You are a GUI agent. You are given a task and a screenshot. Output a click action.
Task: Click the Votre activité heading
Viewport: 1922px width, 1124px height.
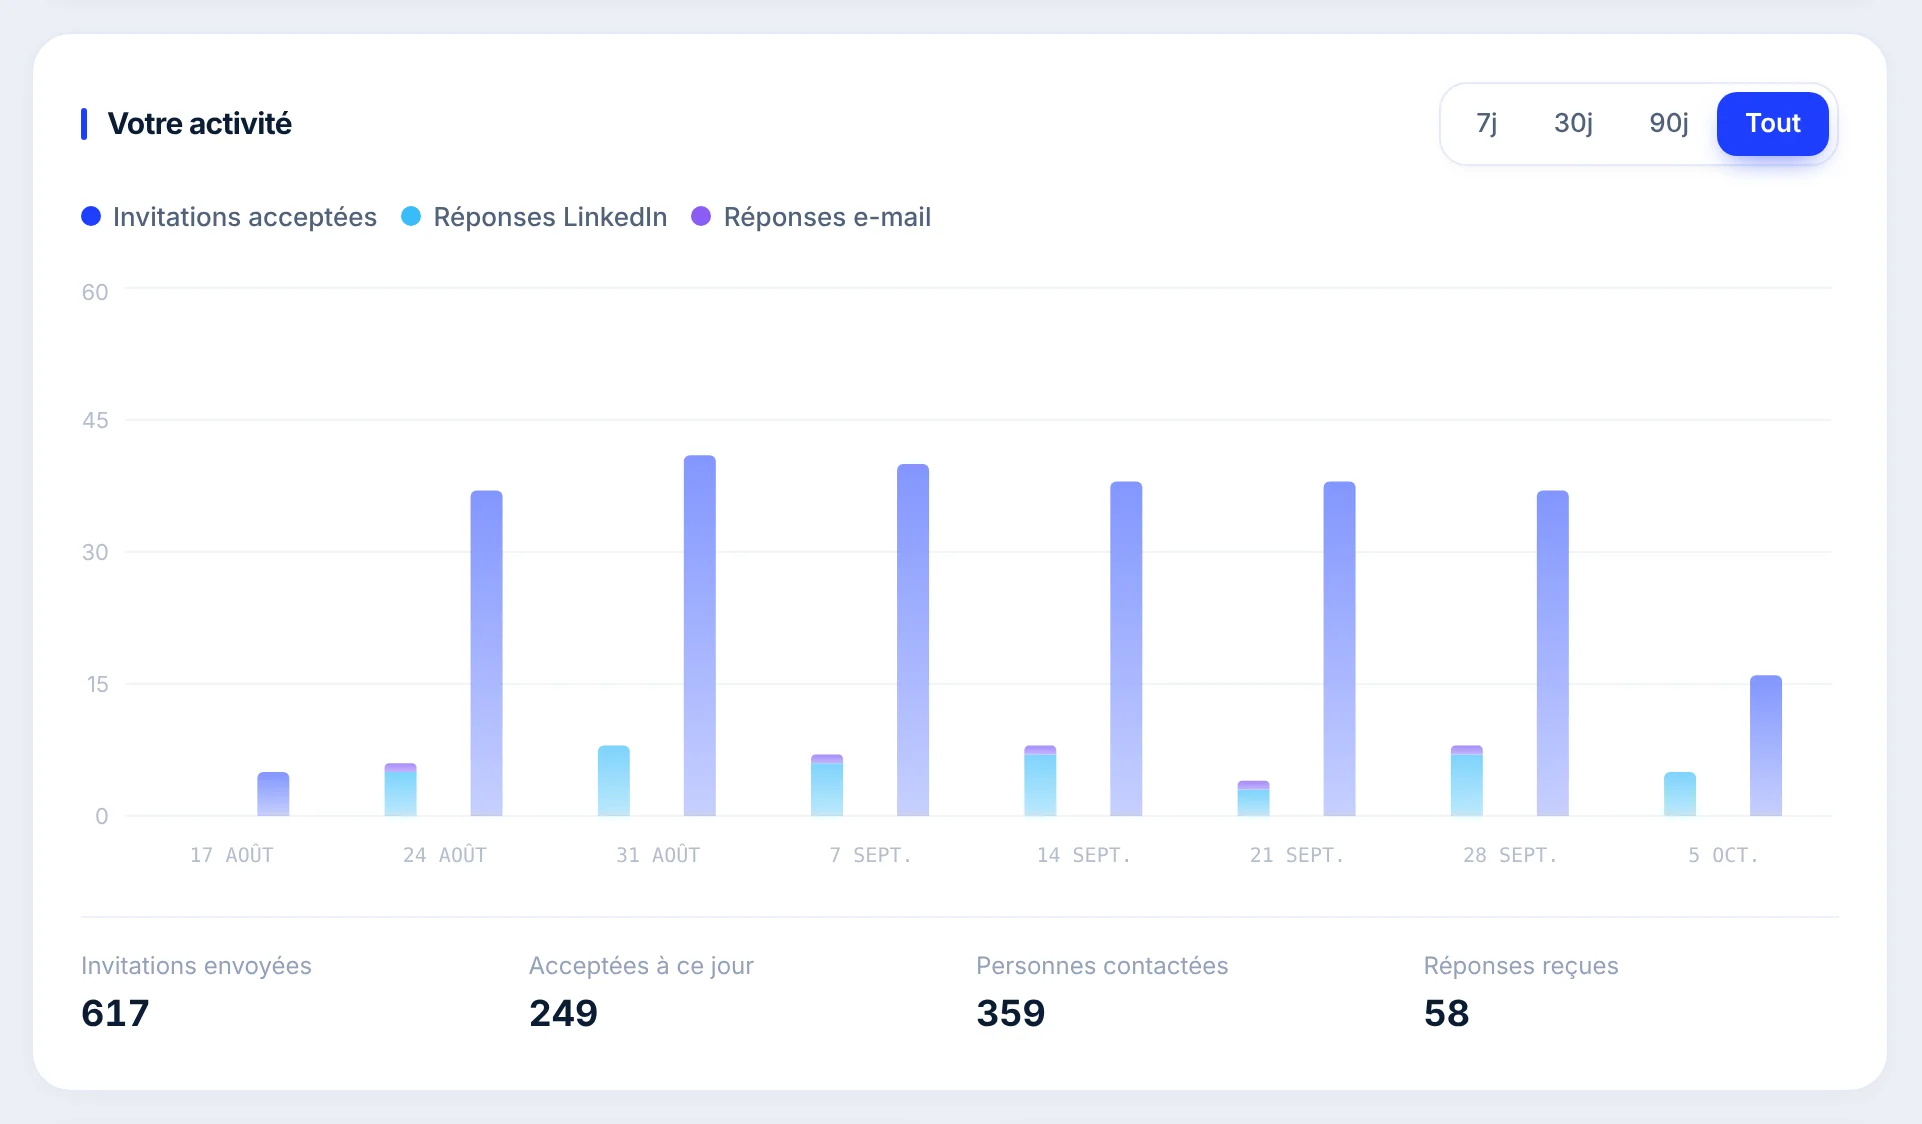pyautogui.click(x=199, y=123)
